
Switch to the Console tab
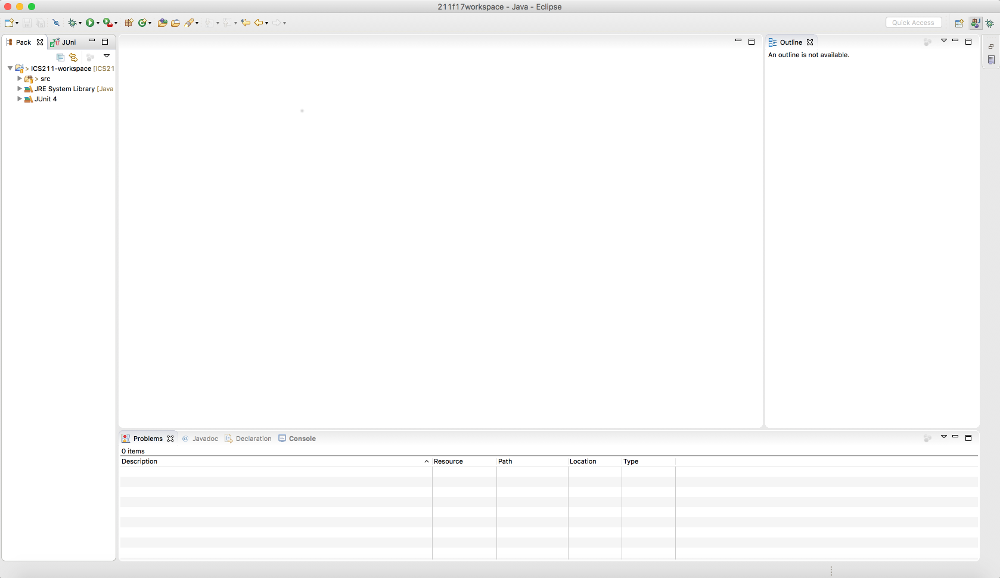[301, 438]
